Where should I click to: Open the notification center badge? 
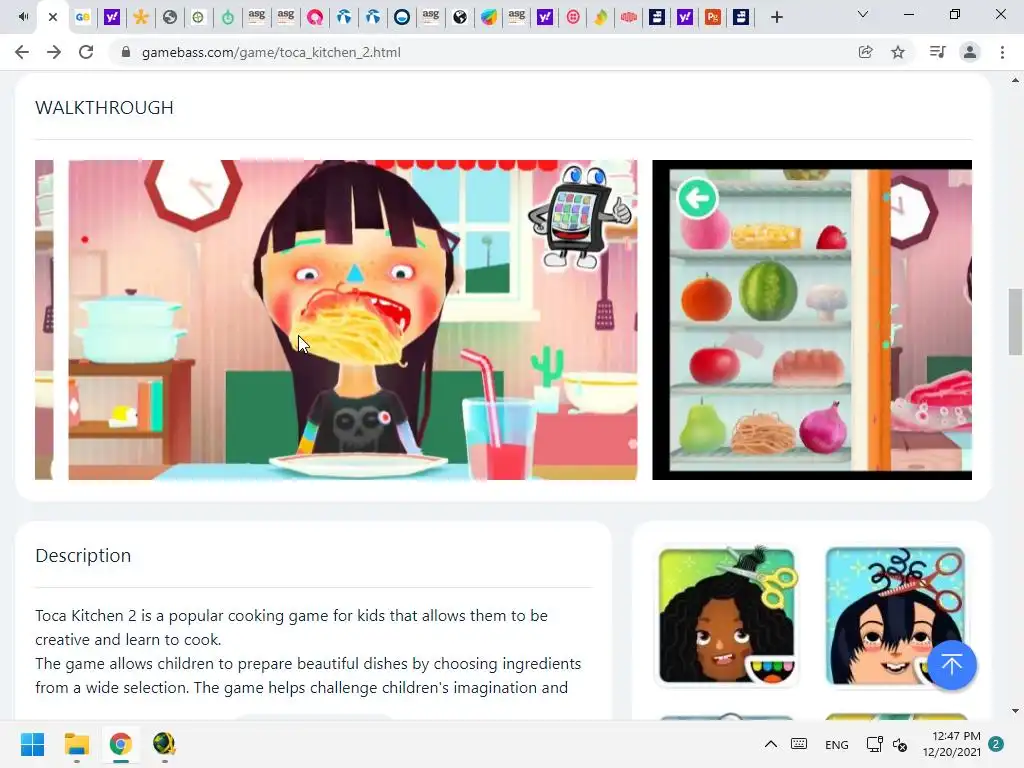point(996,744)
